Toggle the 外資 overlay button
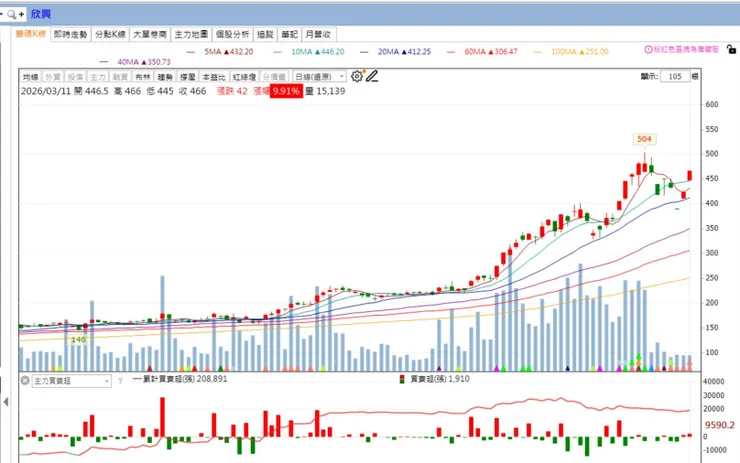 point(52,76)
